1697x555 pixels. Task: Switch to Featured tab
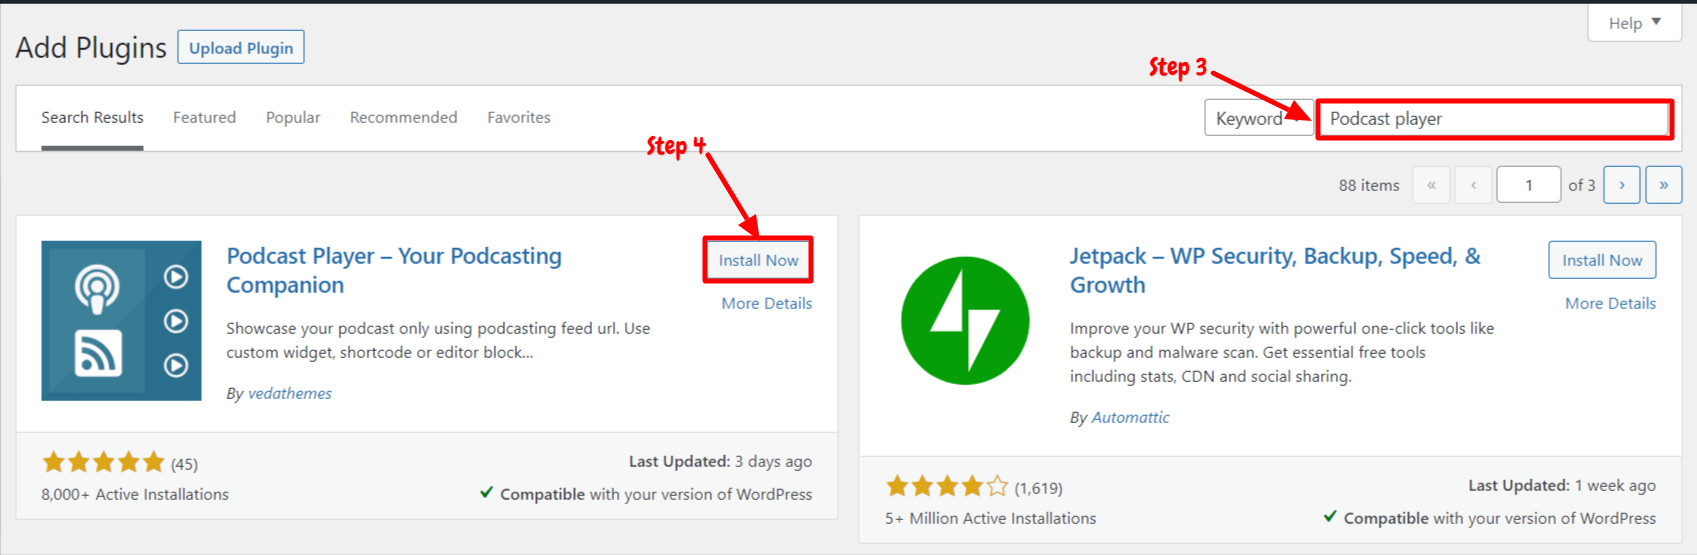coord(204,117)
